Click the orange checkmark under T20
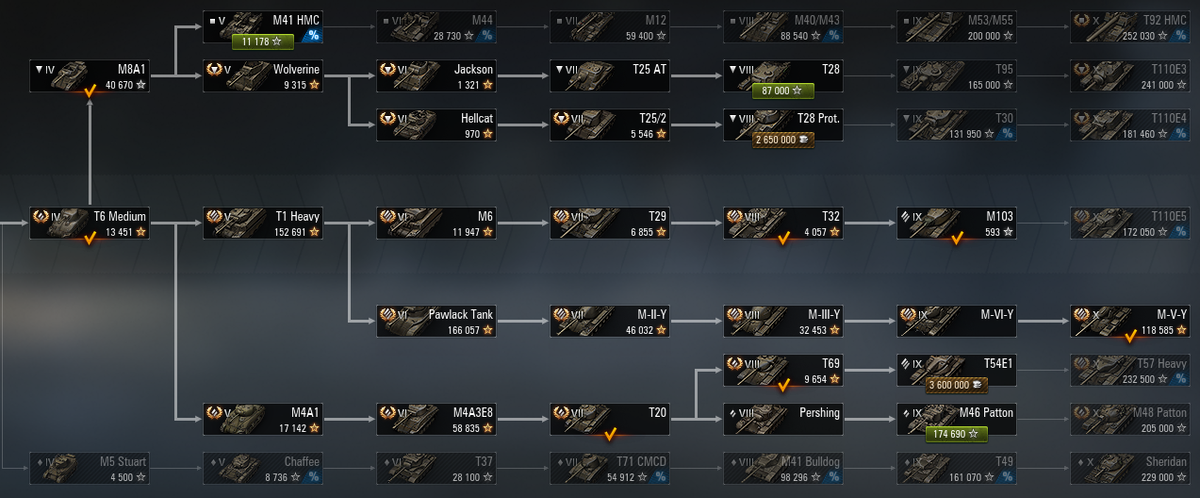1200x498 pixels. [x=610, y=434]
